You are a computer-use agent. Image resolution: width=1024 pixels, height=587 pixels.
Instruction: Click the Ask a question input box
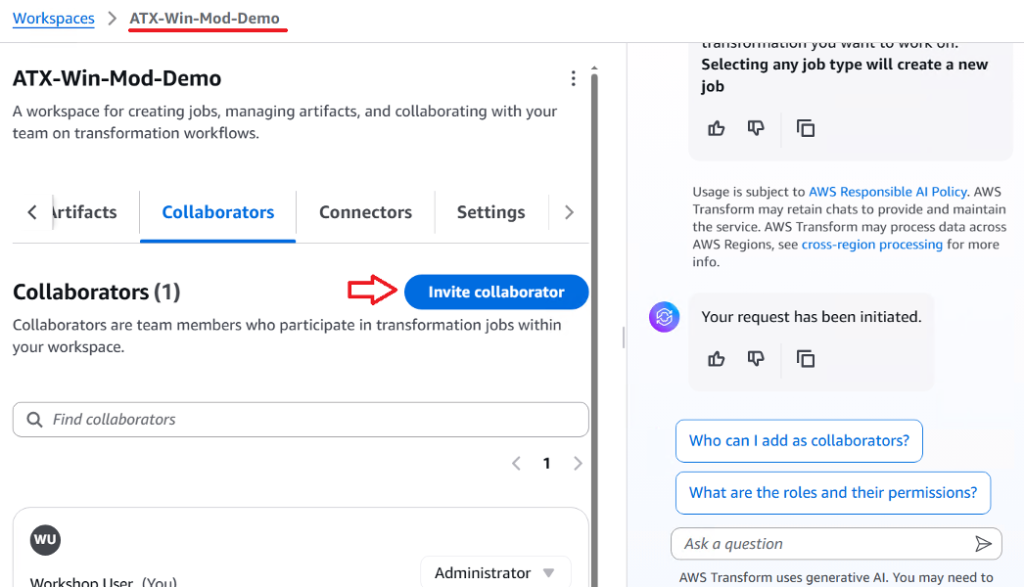[820, 544]
